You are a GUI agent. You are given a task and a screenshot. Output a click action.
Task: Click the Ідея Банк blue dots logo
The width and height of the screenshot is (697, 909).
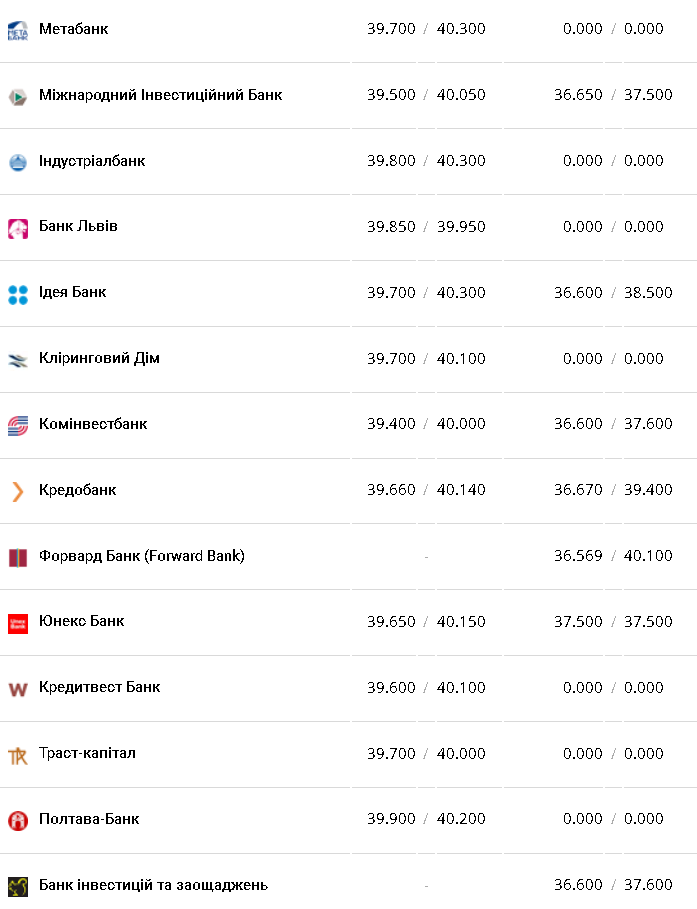[x=18, y=294]
